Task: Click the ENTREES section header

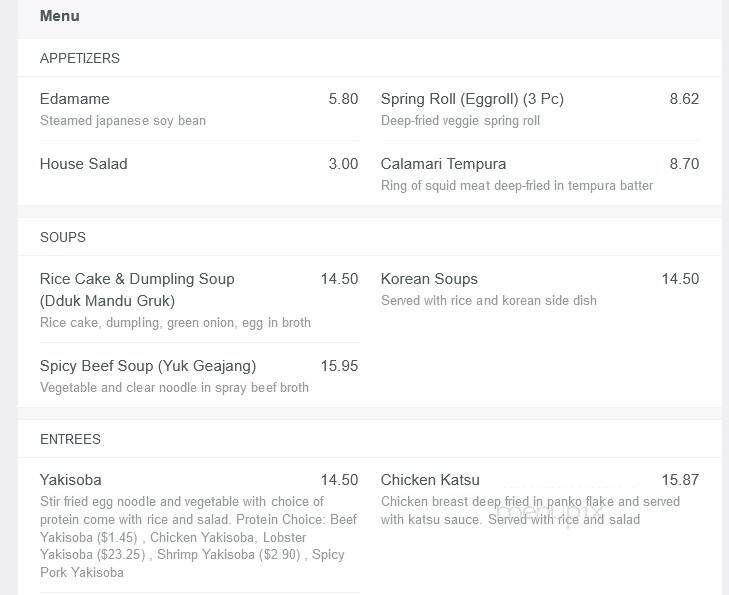Action: (70, 439)
